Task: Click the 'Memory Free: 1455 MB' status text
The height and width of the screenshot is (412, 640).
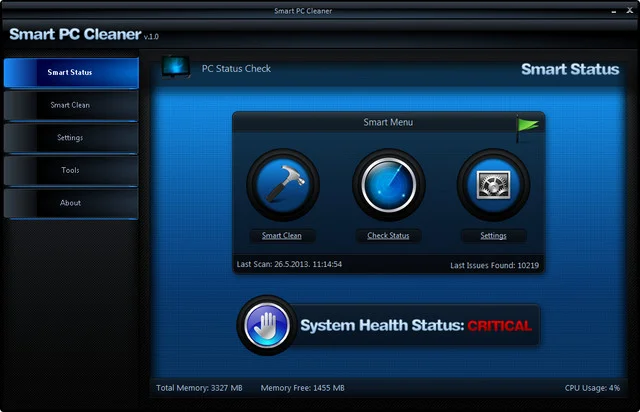Action: 302,388
